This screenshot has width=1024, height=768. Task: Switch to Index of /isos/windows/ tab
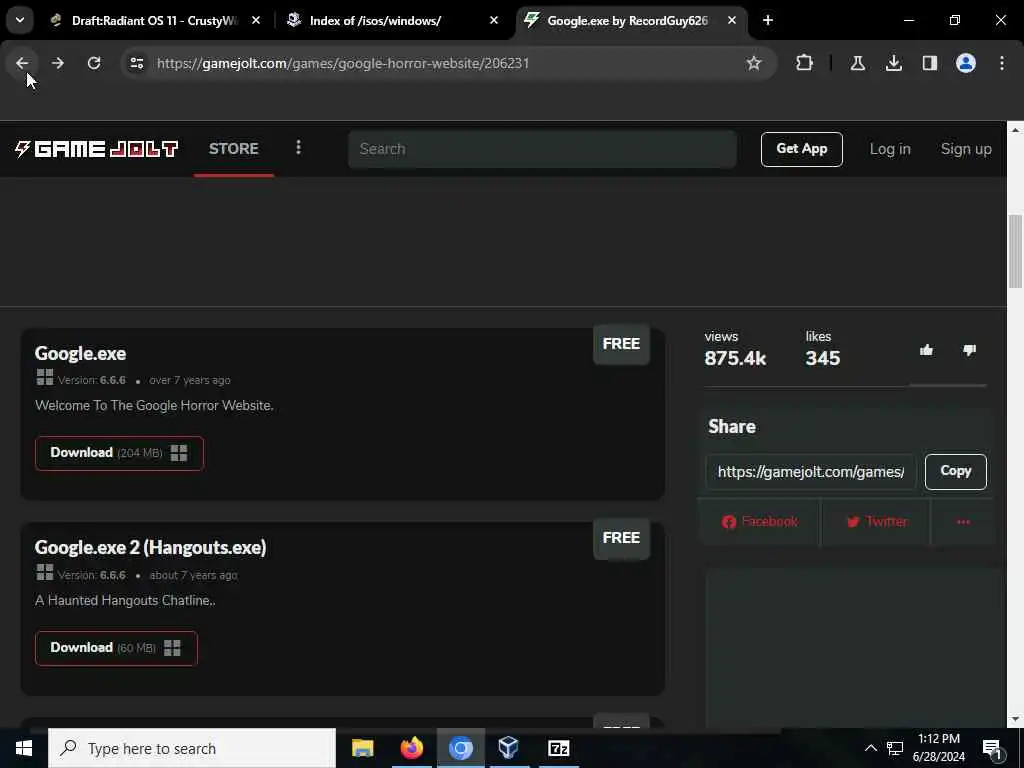(x=393, y=20)
